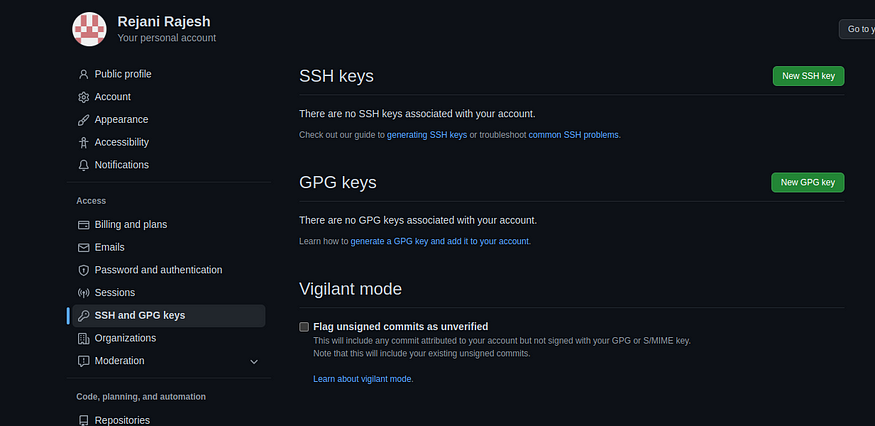This screenshot has width=875, height=426.
Task: Go to Repositories in the sidebar
Action: pos(122,420)
